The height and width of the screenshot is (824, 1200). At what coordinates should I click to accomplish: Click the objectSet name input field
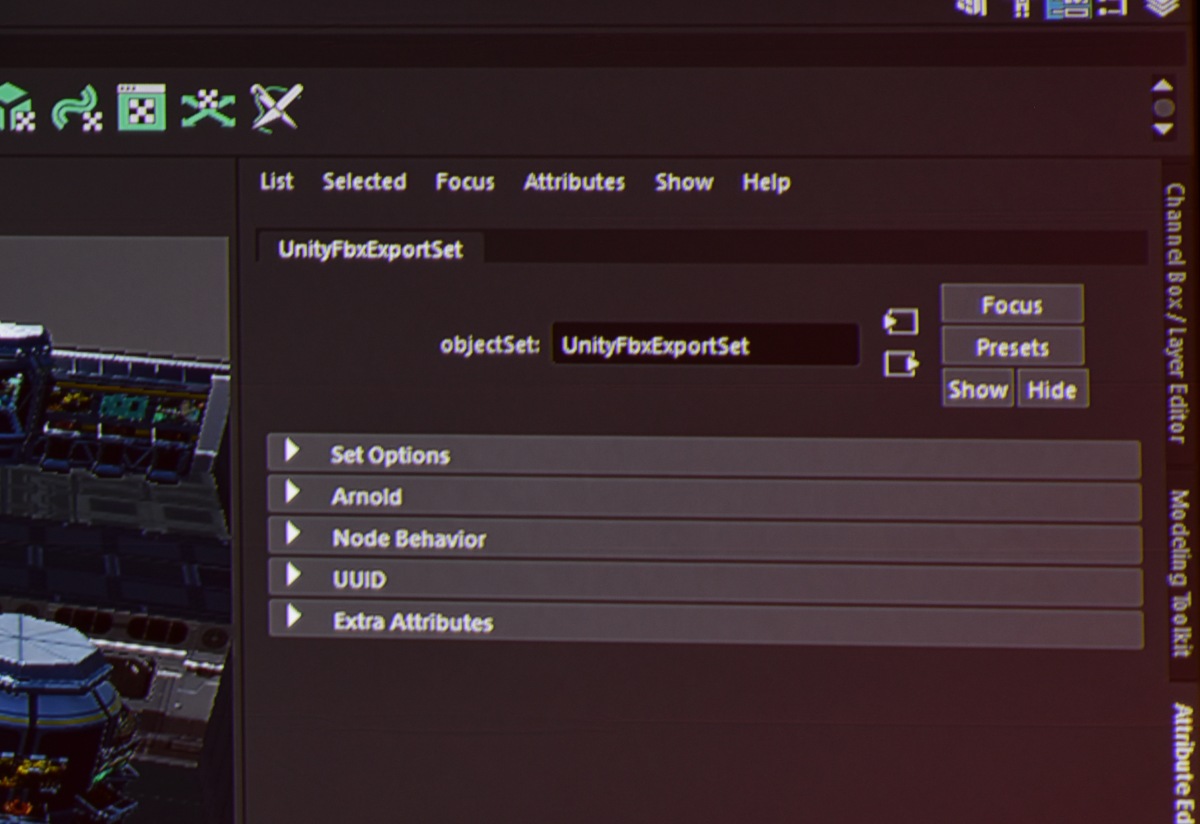coord(705,346)
